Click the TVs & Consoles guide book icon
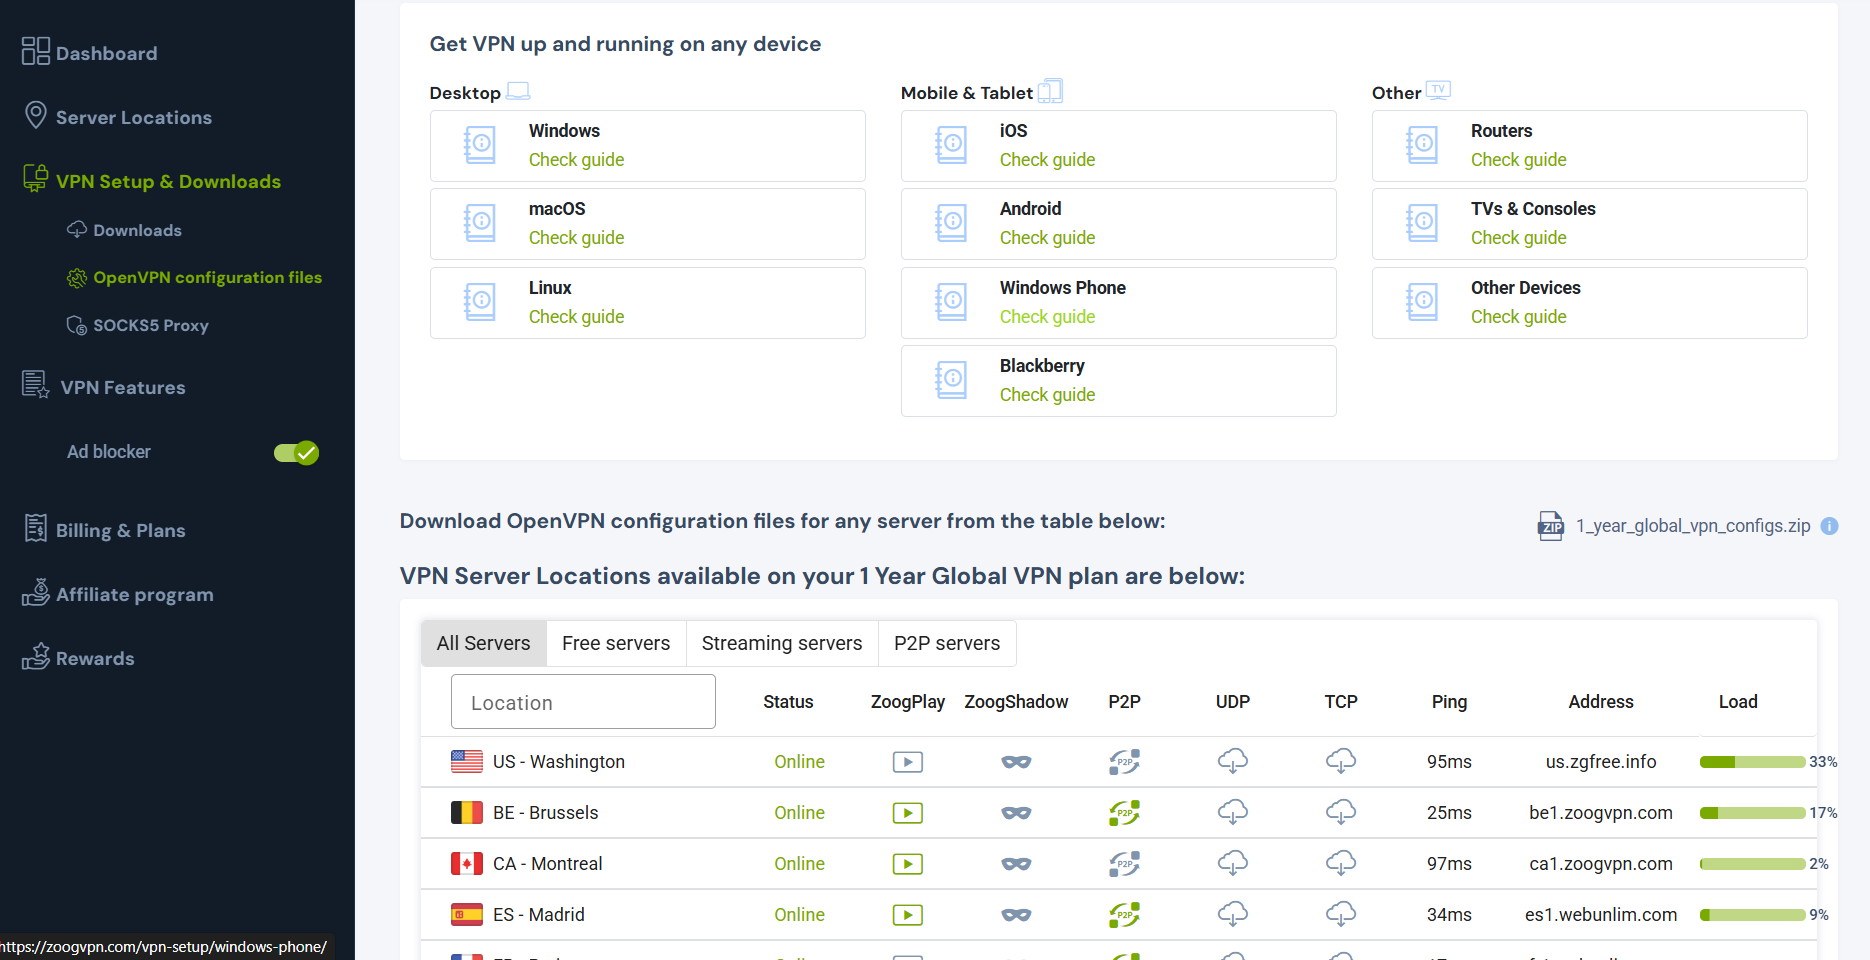Screen dimensions: 1870x960 pos(1422,223)
